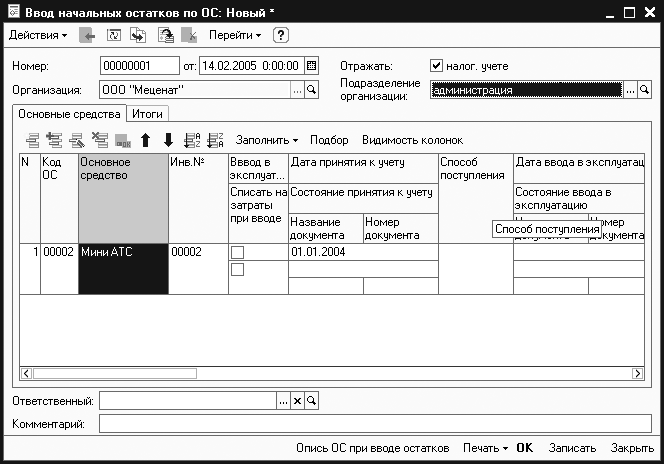Screen dimensions: 664x464
Task: Switch to the Итоги tab
Action: (147, 114)
